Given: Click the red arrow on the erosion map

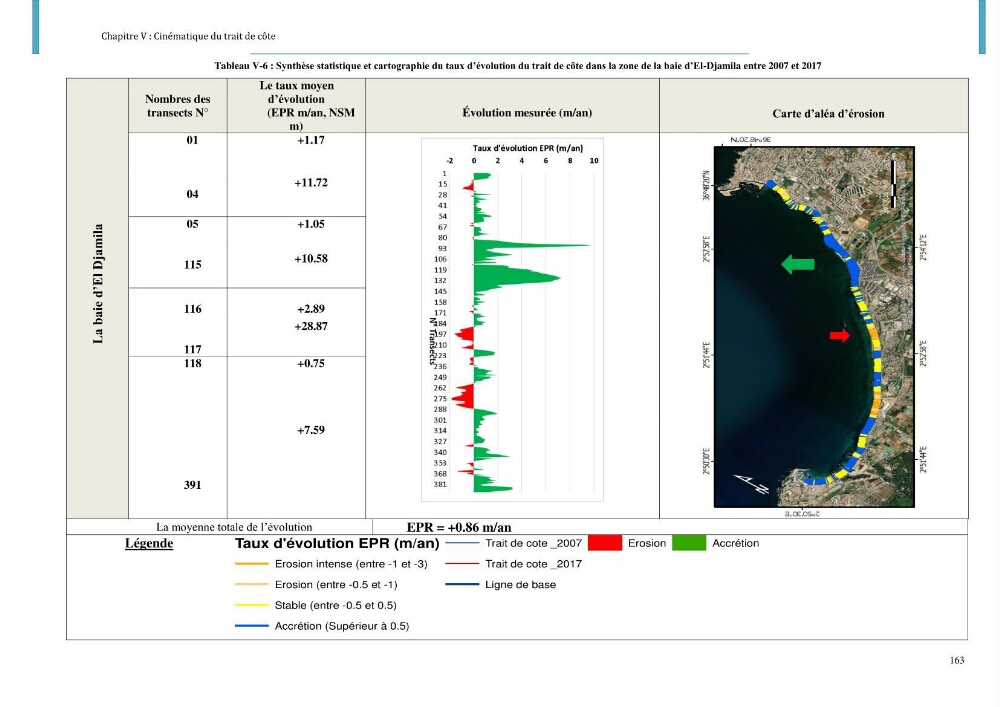Looking at the screenshot, I should click(840, 335).
